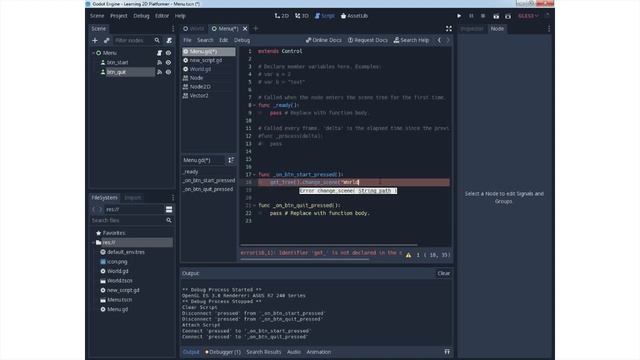Image resolution: width=640 pixels, height=360 pixels.
Task: Toggle distraction-free mode
Action: (449, 29)
